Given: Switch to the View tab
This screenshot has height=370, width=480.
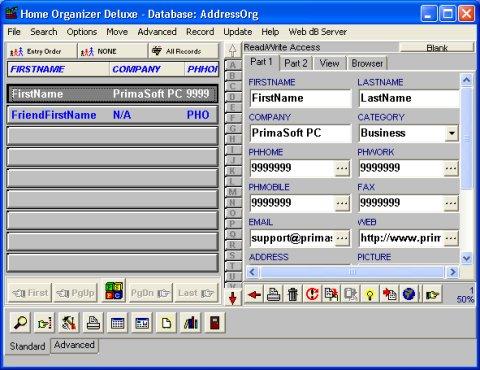Looking at the screenshot, I should [329, 63].
